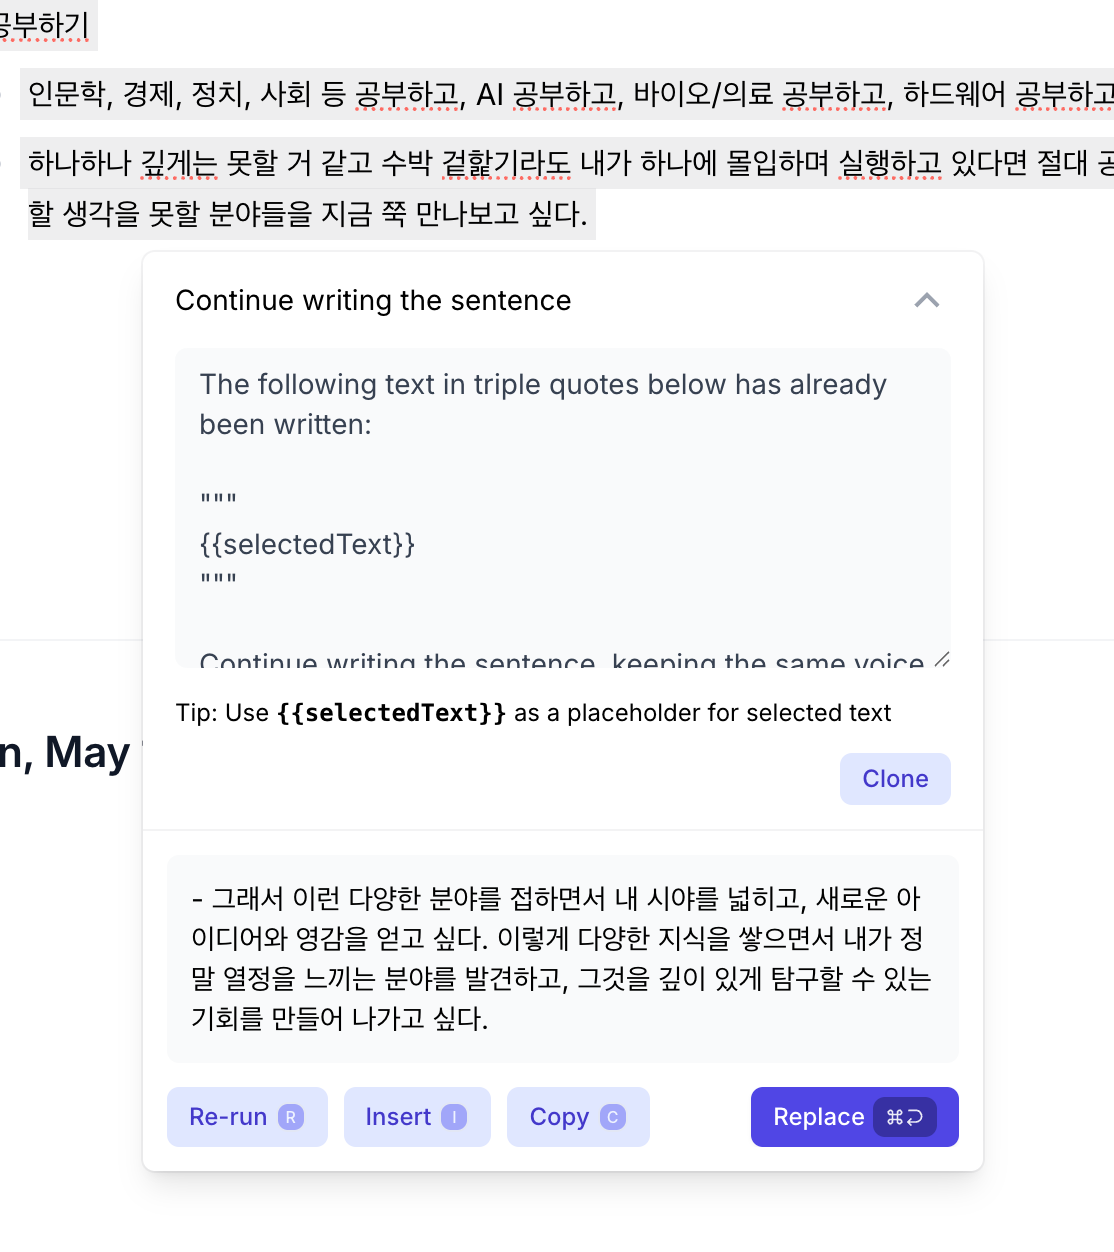Screen dimensions: 1114x1252
Task: Click the command-return shortcut badge on Replace
Action: point(905,1117)
